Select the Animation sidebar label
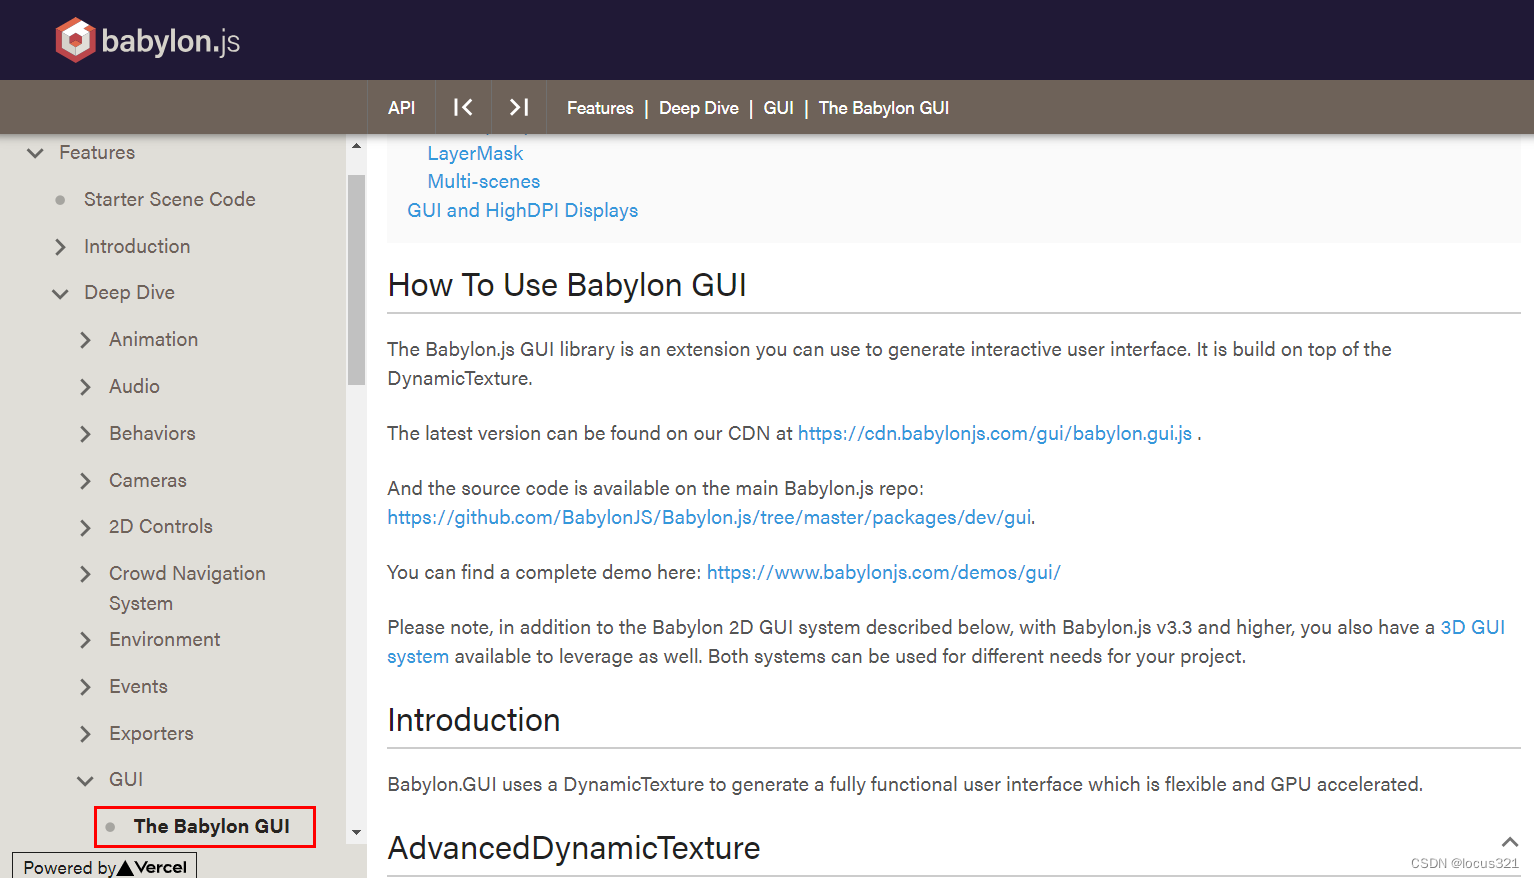Screen dimensions: 1534x878 153,339
